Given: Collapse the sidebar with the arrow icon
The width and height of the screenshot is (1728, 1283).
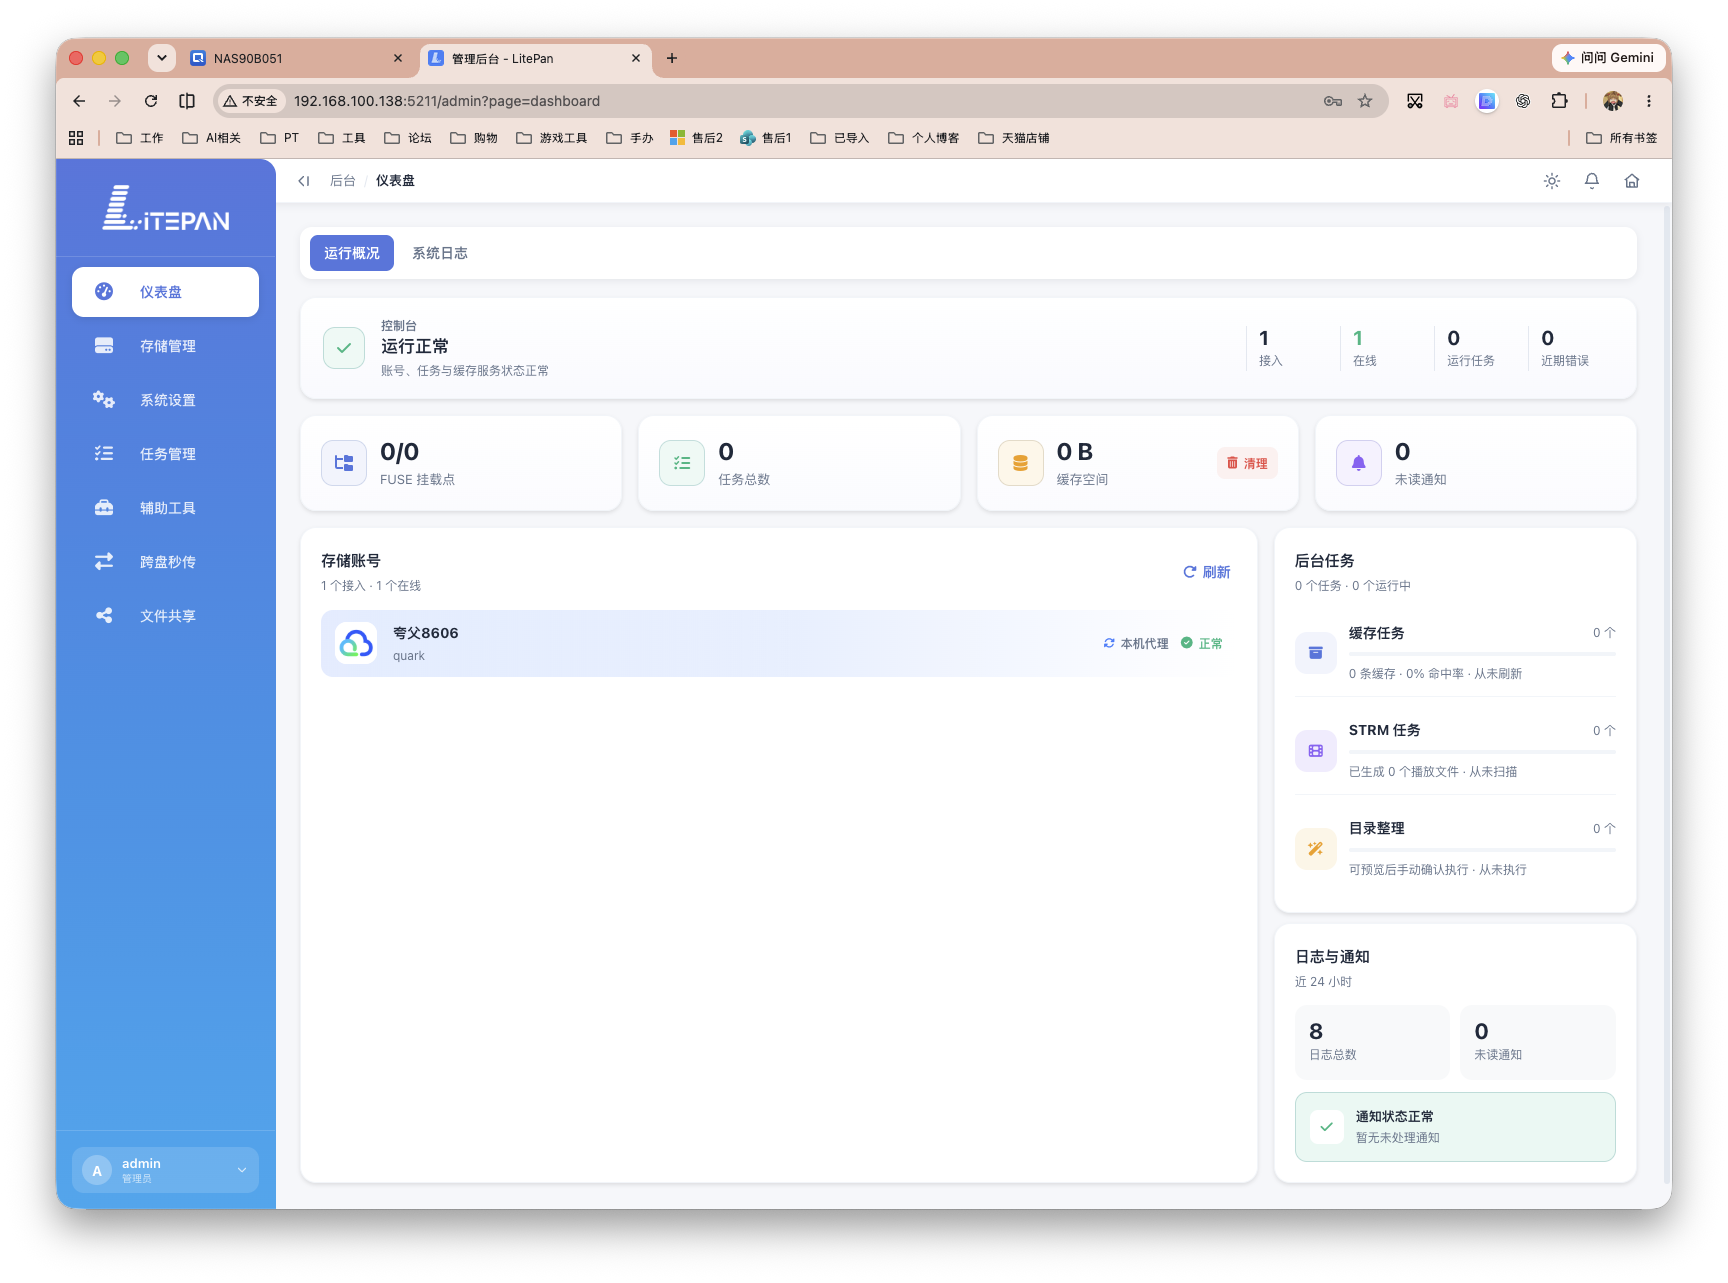Looking at the screenshot, I should click(x=304, y=181).
